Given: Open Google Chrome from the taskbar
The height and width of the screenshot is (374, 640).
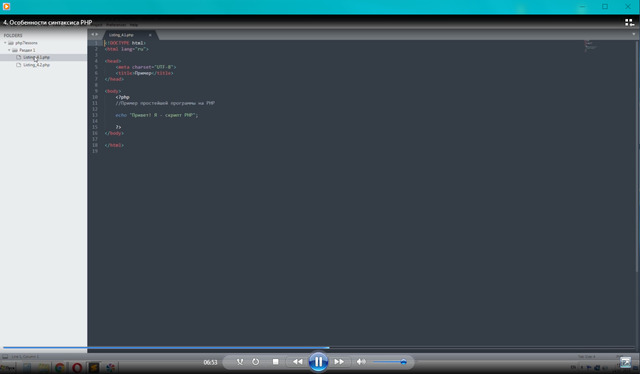Looking at the screenshot, I should (60, 368).
